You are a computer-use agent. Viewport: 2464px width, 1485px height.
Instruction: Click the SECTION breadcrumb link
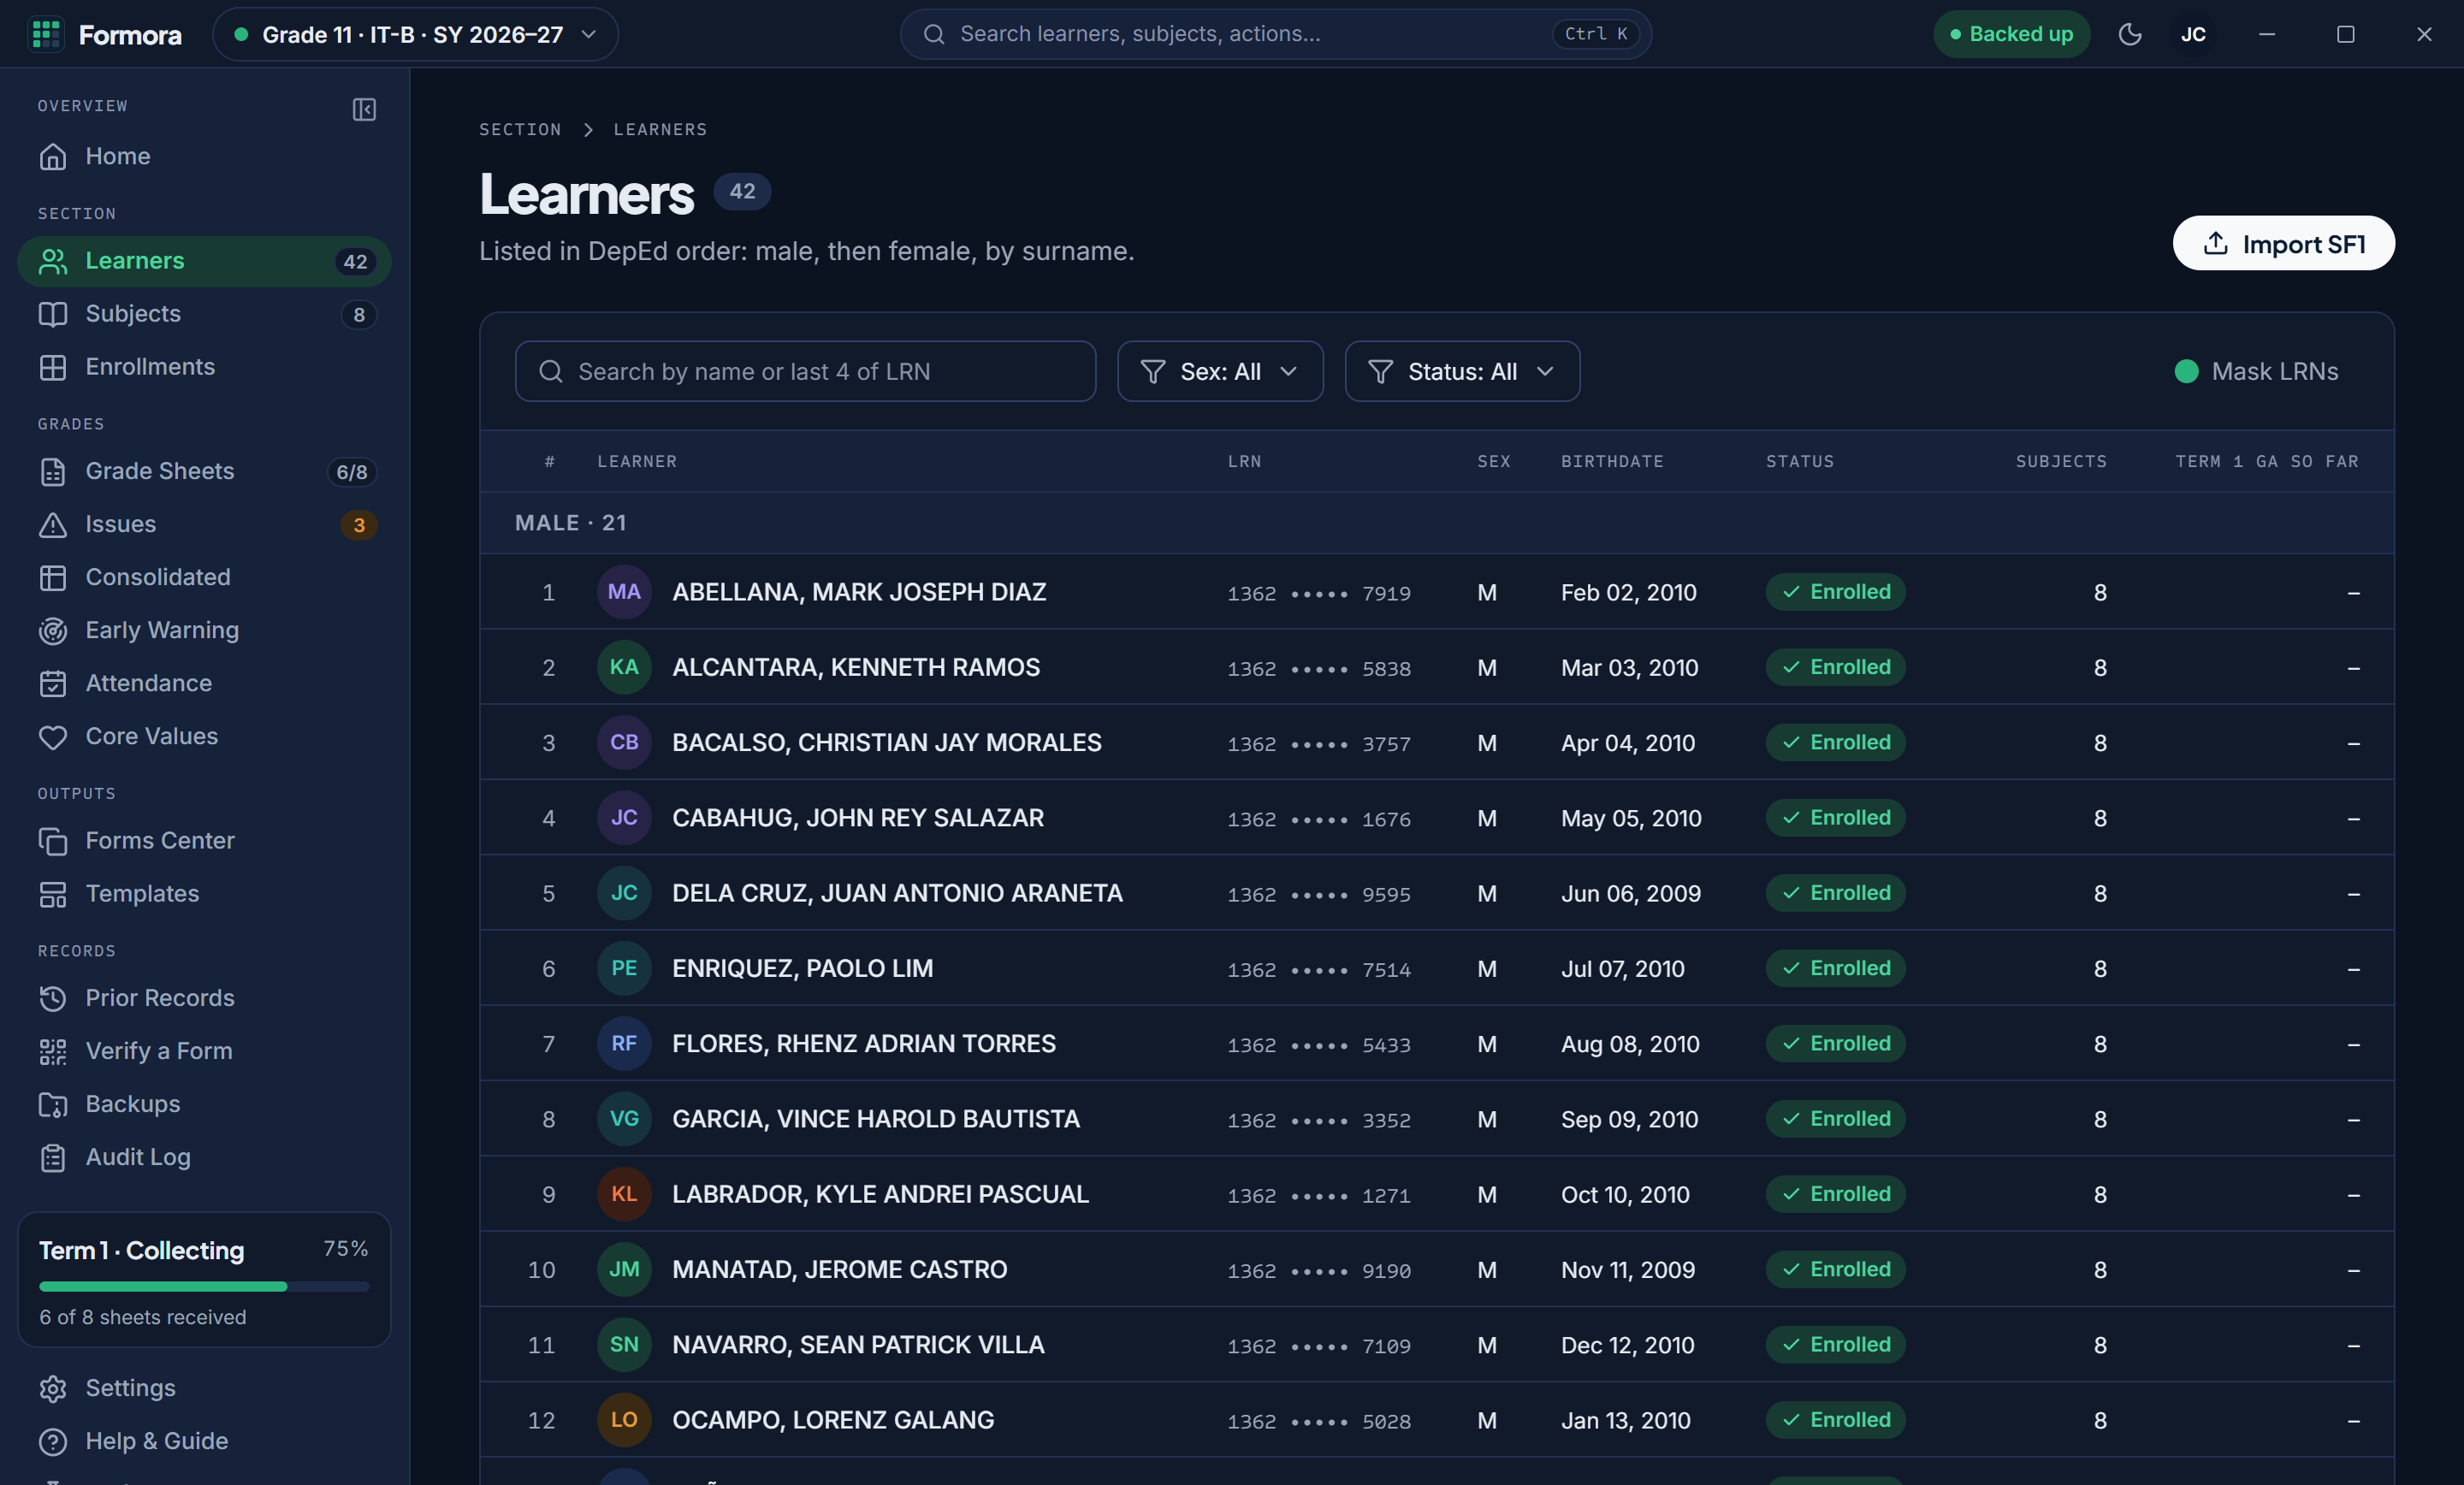click(x=520, y=129)
